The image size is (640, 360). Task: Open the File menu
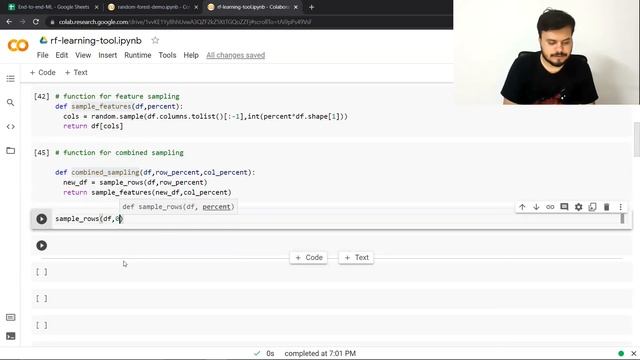coord(42,55)
